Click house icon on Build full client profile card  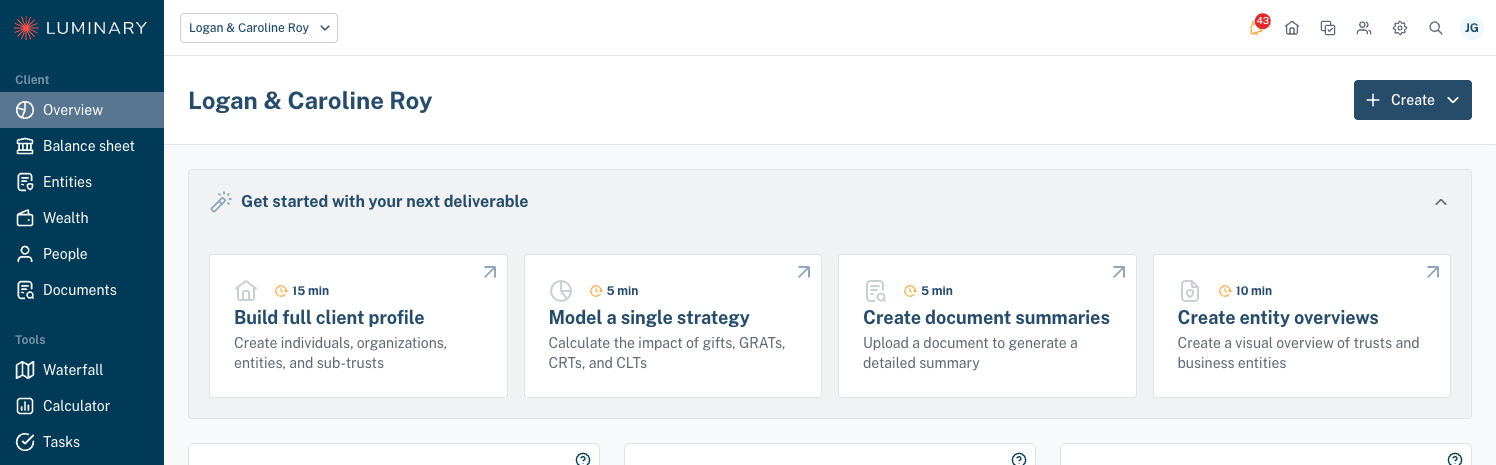pyautogui.click(x=246, y=291)
